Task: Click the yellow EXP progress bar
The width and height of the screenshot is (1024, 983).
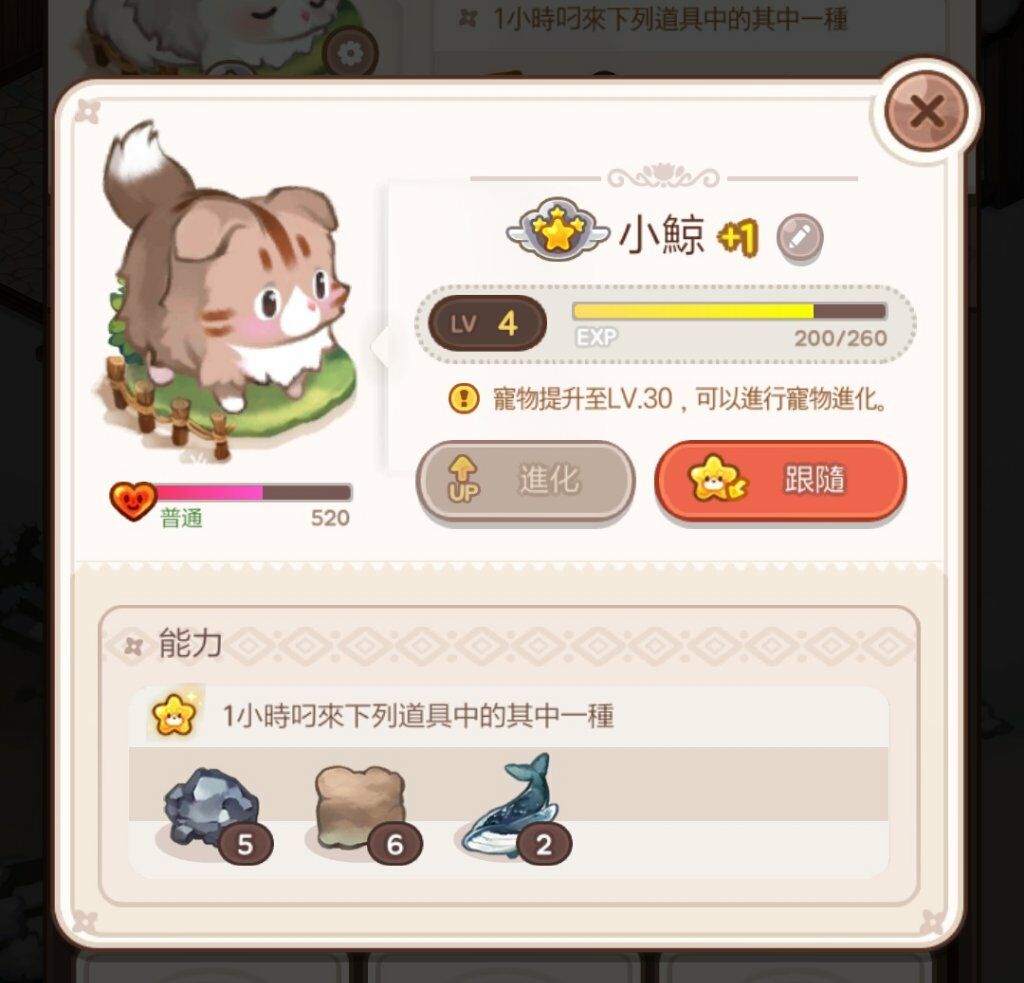Action: pos(729,312)
